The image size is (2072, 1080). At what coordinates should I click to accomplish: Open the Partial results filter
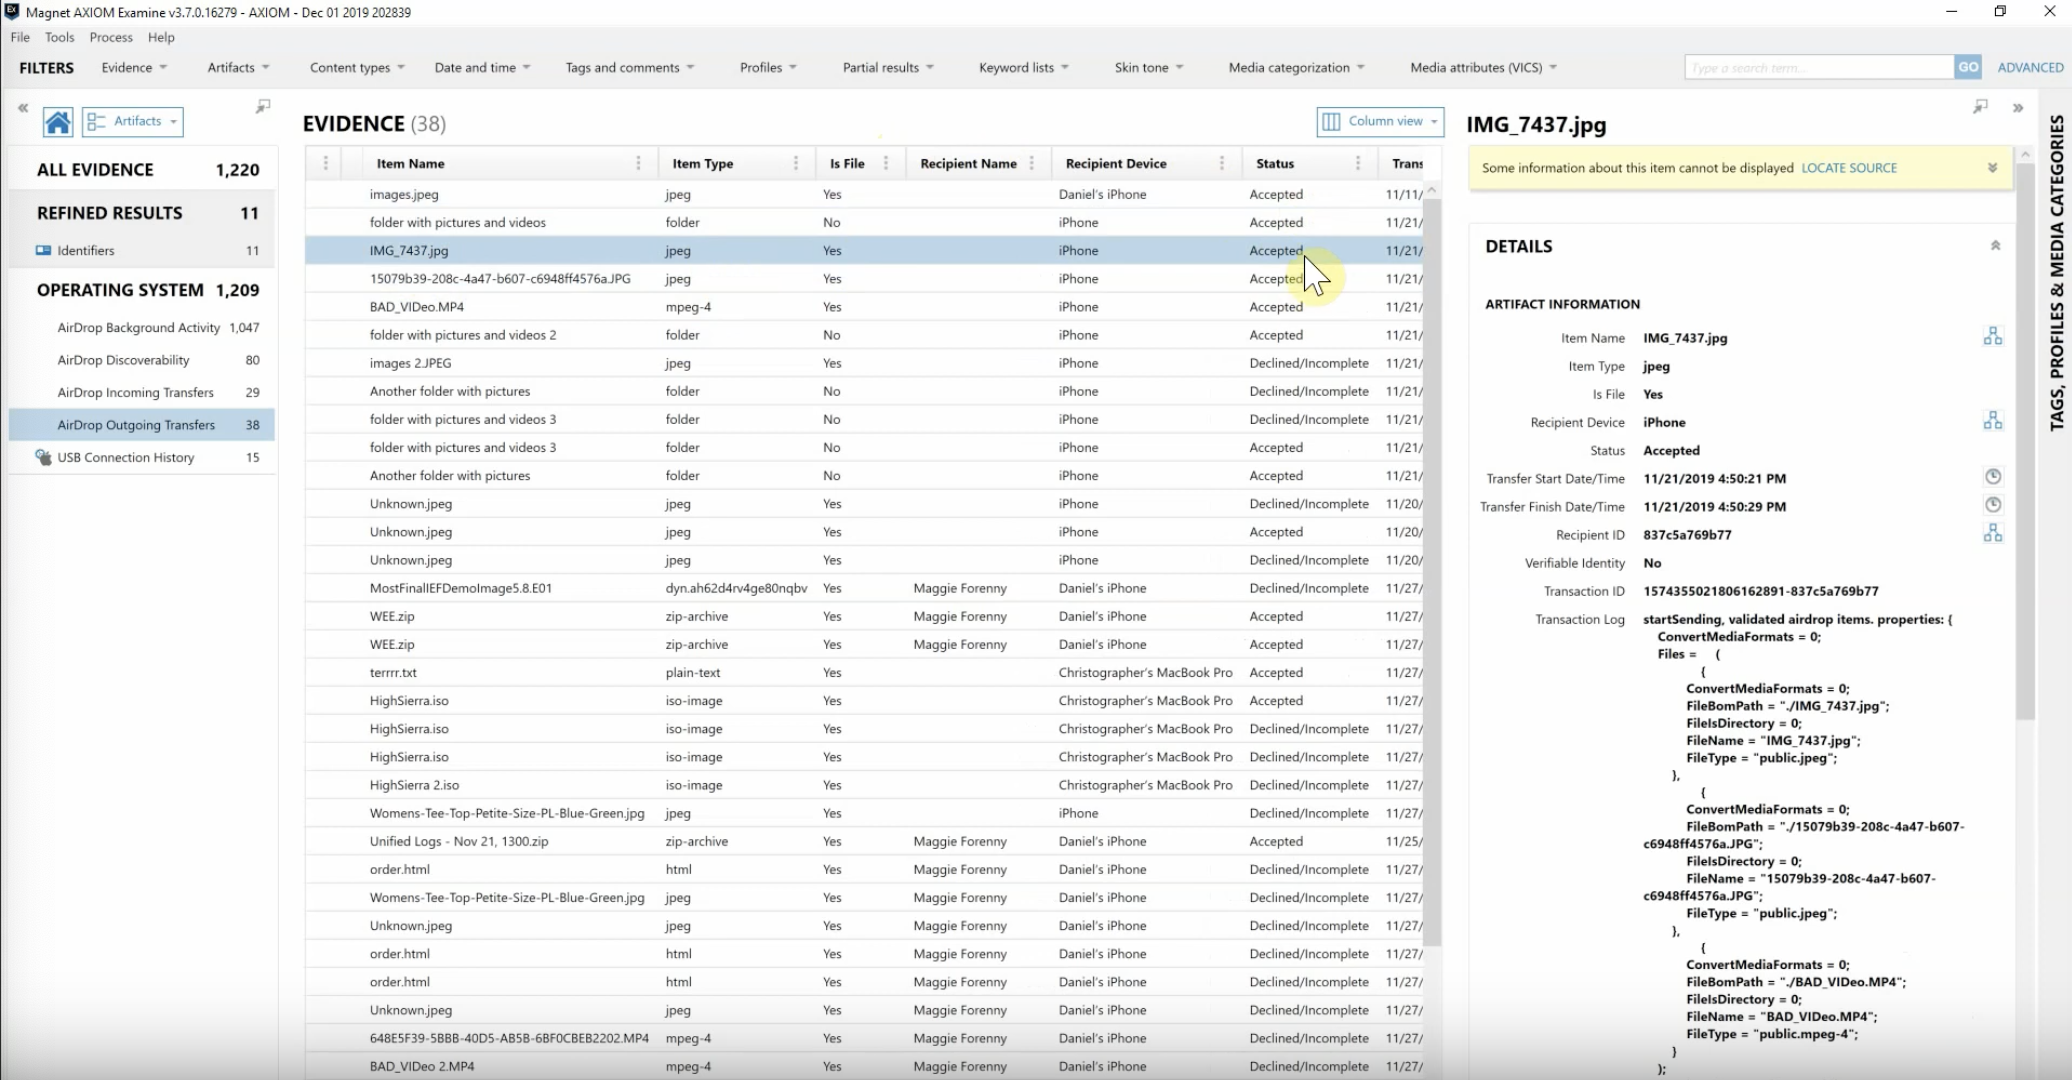[x=888, y=68]
